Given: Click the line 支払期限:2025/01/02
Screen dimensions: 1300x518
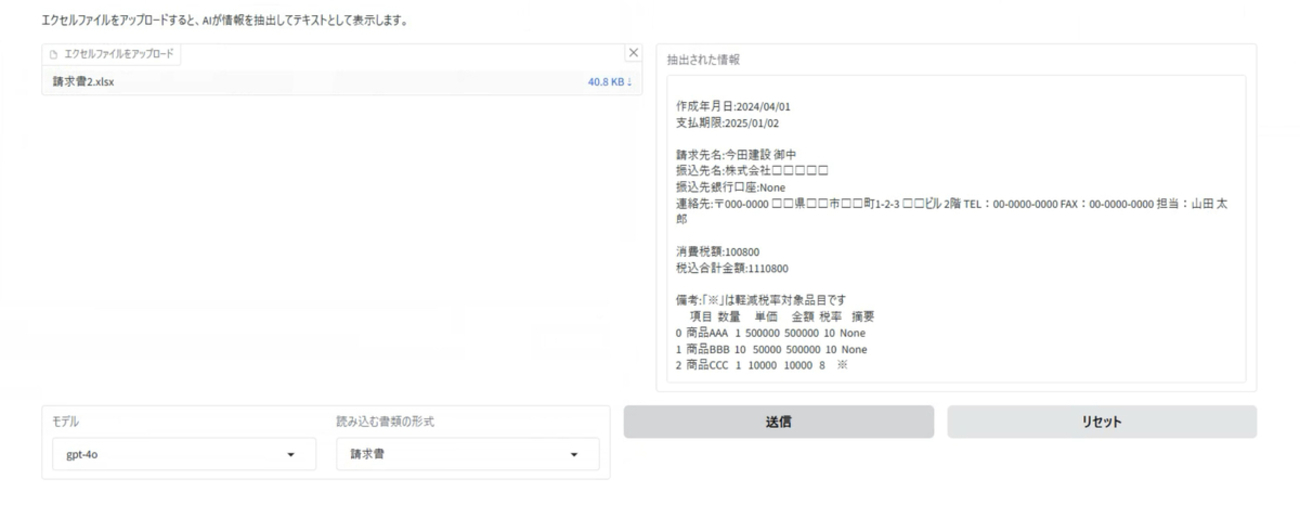Looking at the screenshot, I should tap(727, 122).
